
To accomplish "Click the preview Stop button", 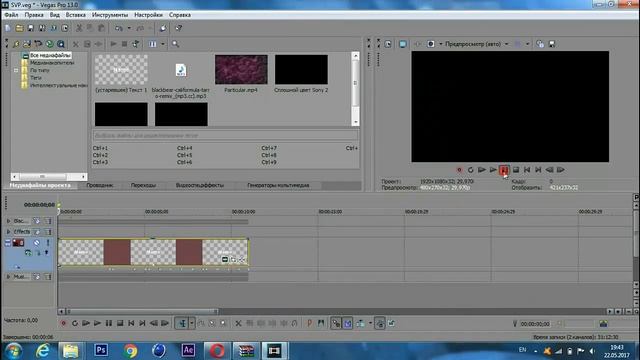I will click(x=516, y=170).
